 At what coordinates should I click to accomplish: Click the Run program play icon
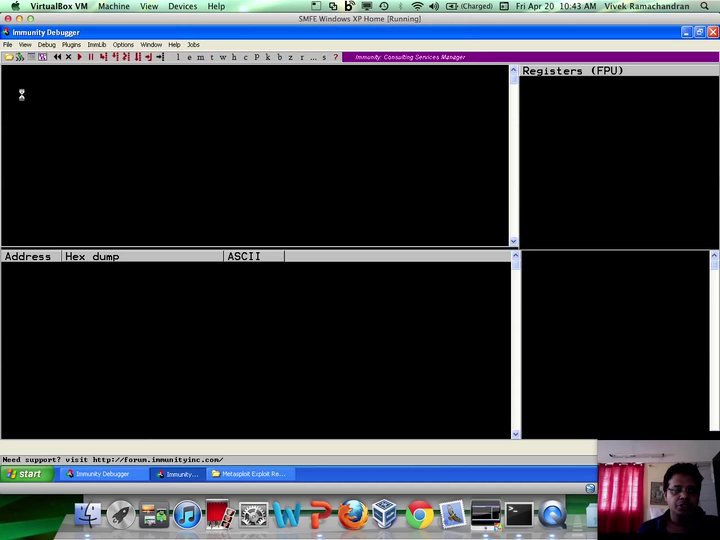[x=79, y=57]
